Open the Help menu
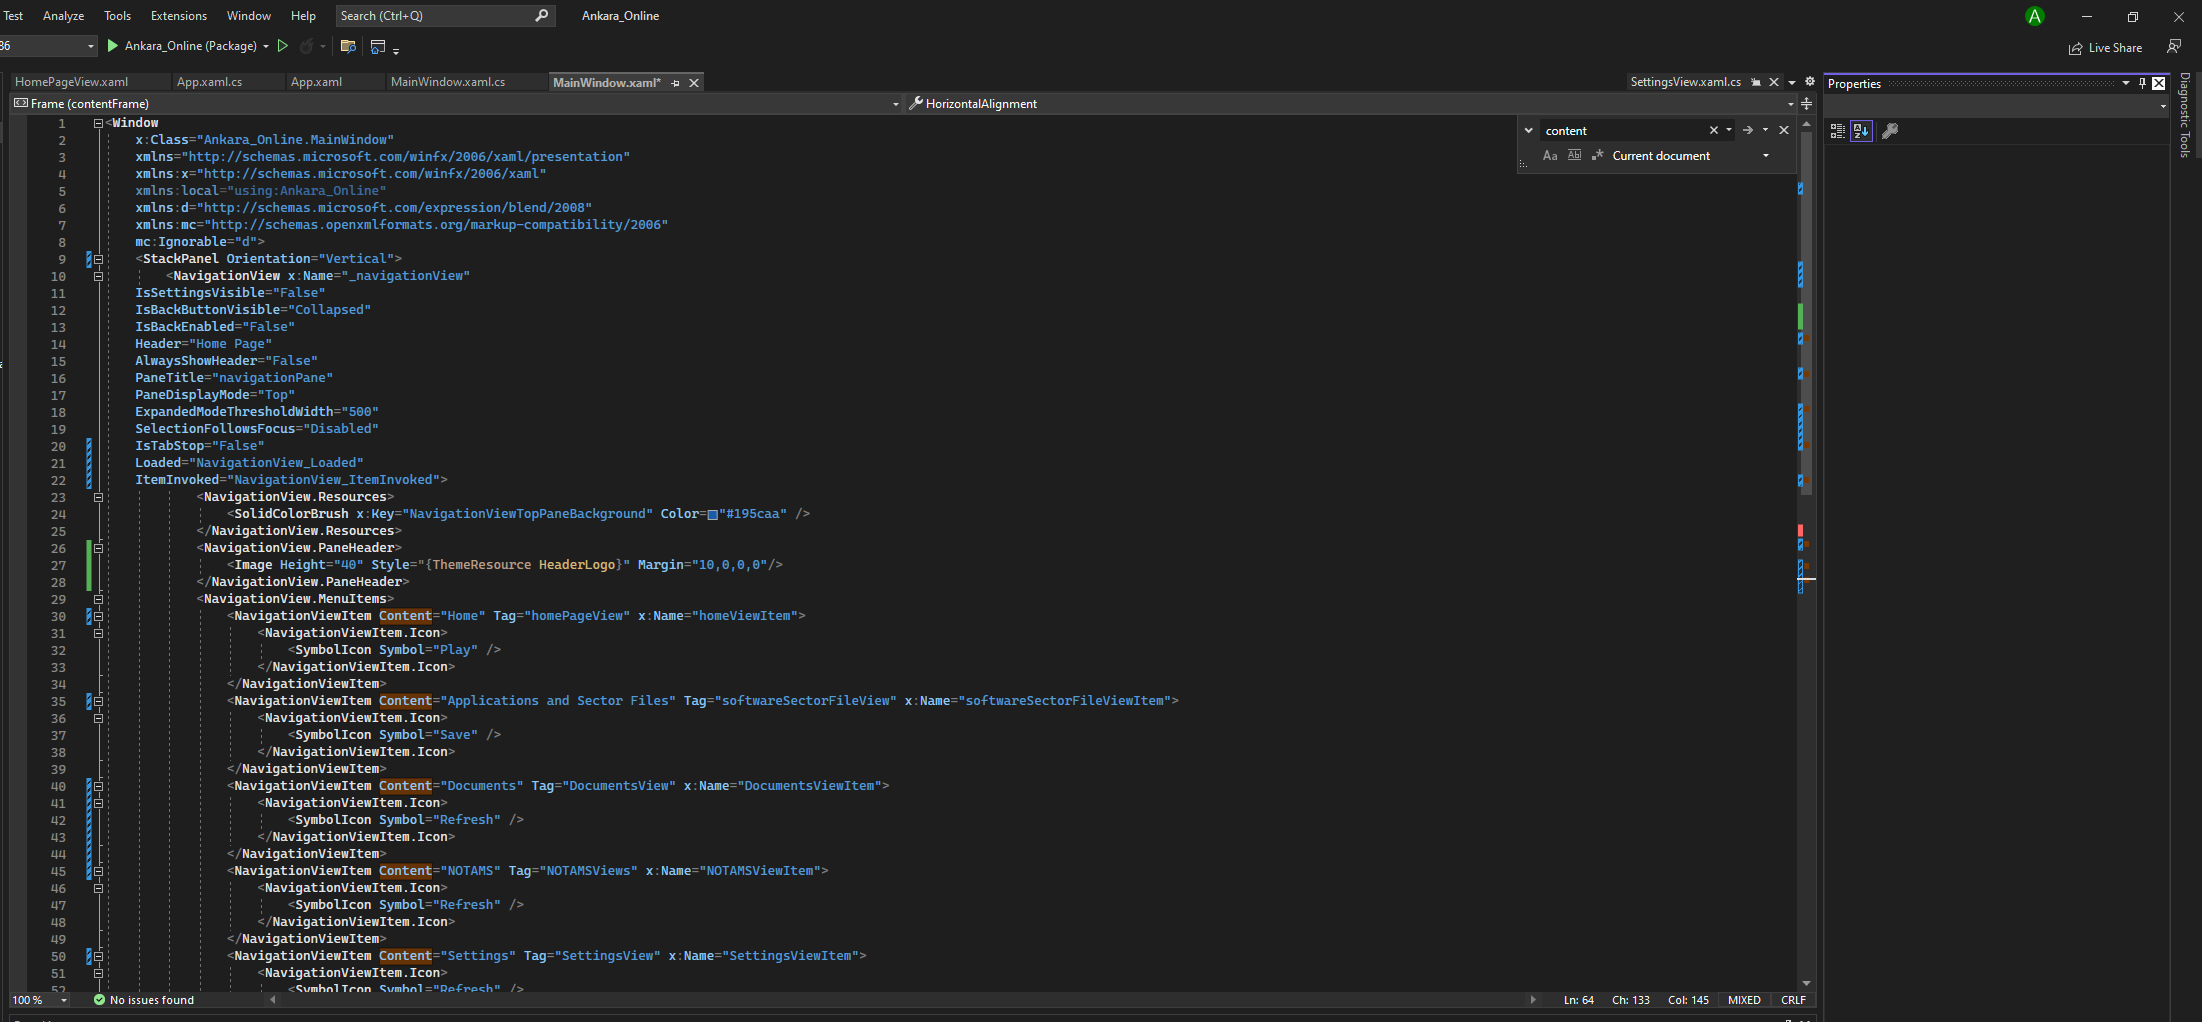 pyautogui.click(x=303, y=16)
